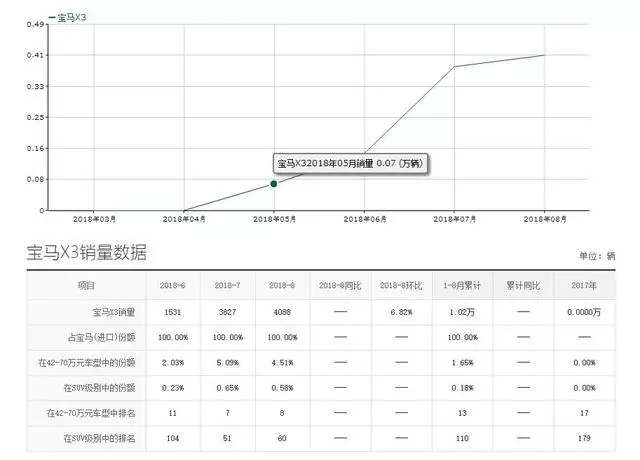The height and width of the screenshot is (460, 640).
Task: Click the 1-8月累计 column header
Action: pyautogui.click(x=462, y=286)
